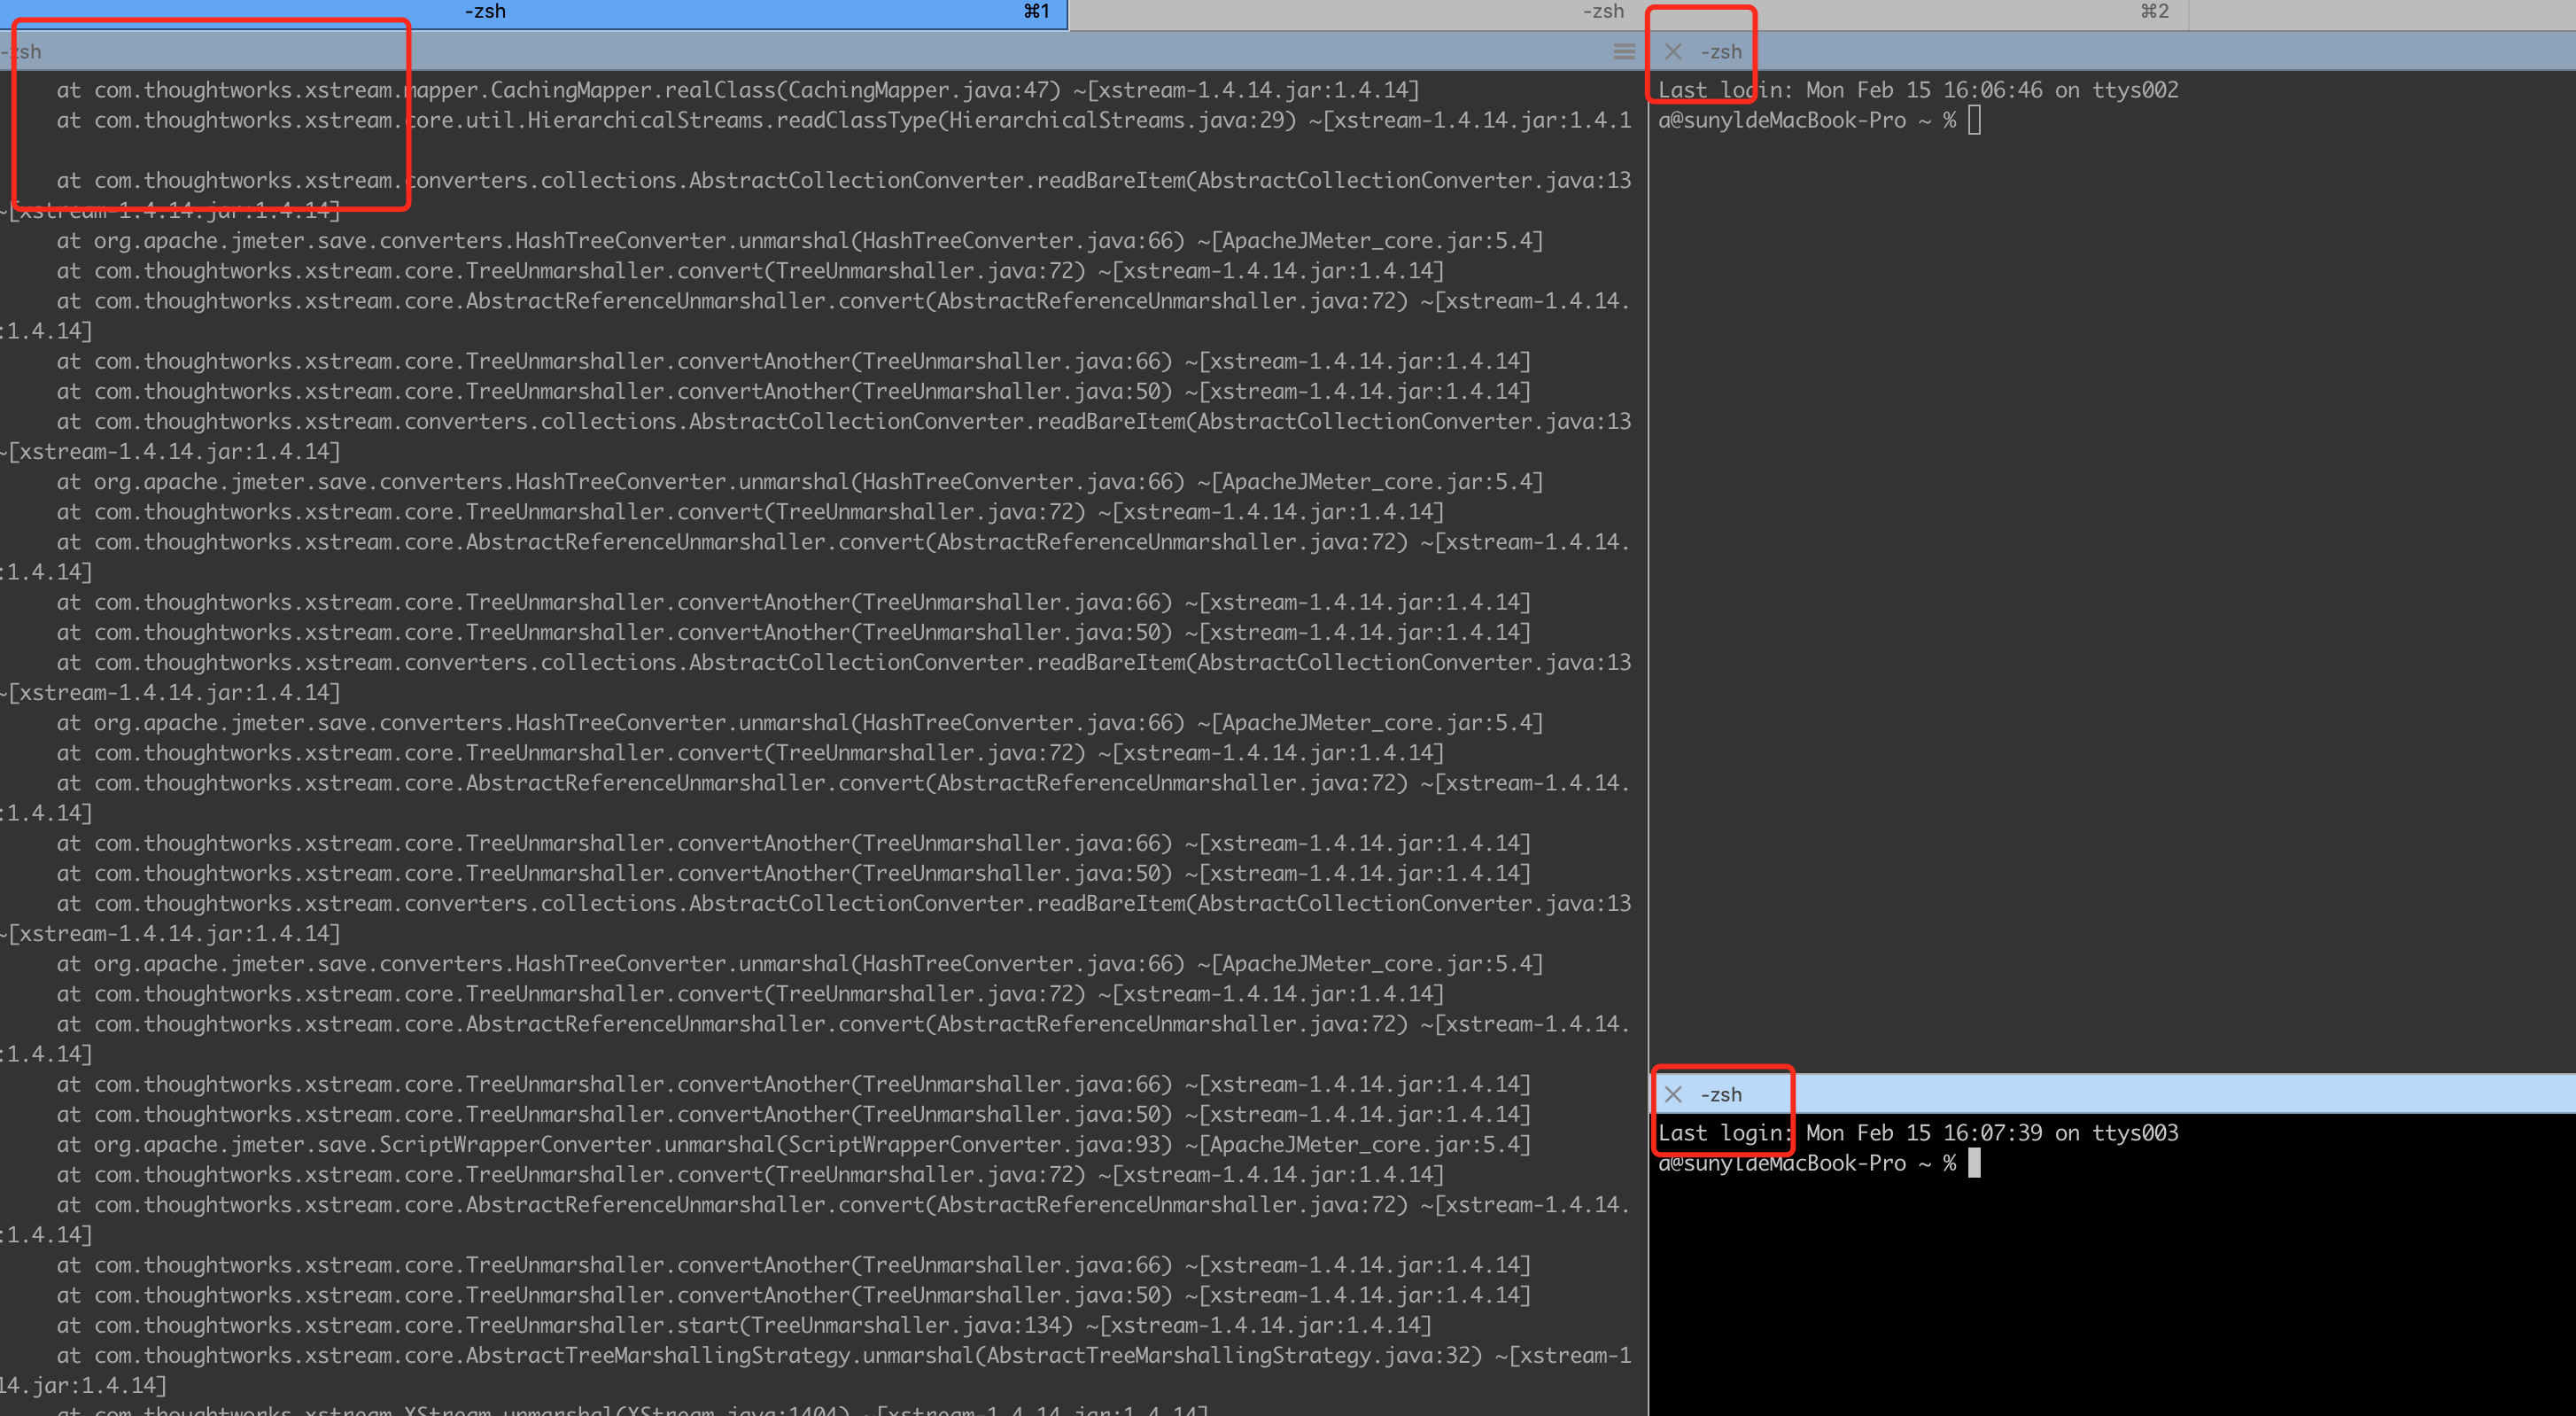Click the empty area of top-right terminal pane
Image resolution: width=2576 pixels, height=1416 pixels.
[x=2110, y=600]
